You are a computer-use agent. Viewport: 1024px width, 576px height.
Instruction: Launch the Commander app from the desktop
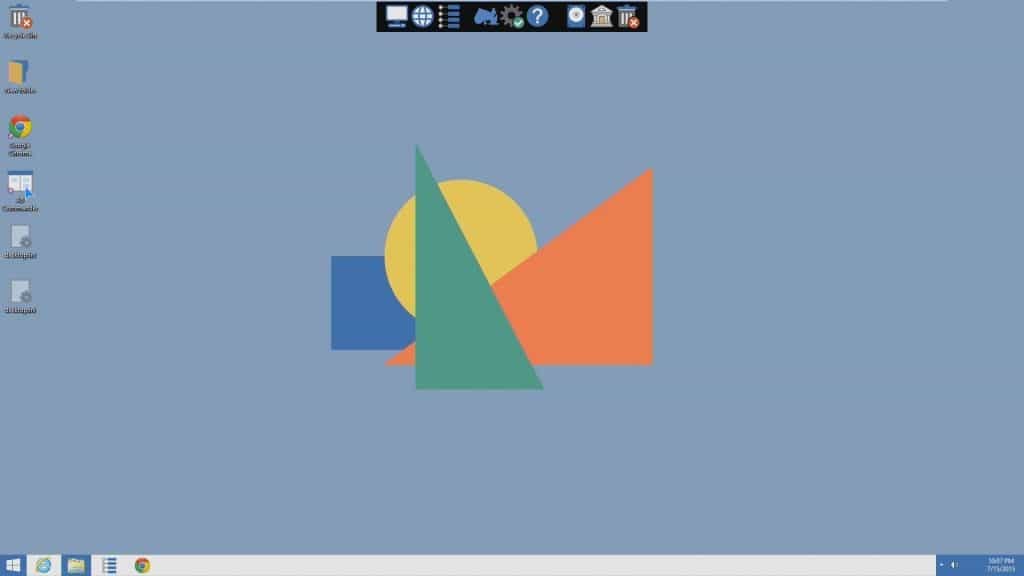22,188
